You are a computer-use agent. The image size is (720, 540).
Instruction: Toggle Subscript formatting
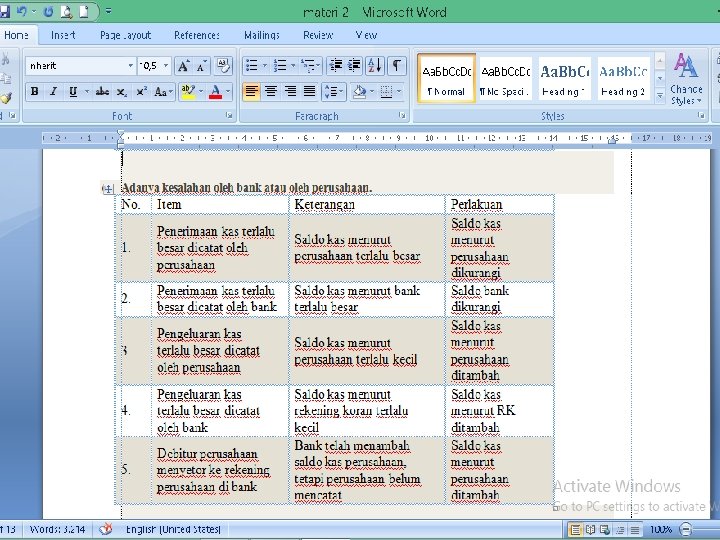point(121,91)
